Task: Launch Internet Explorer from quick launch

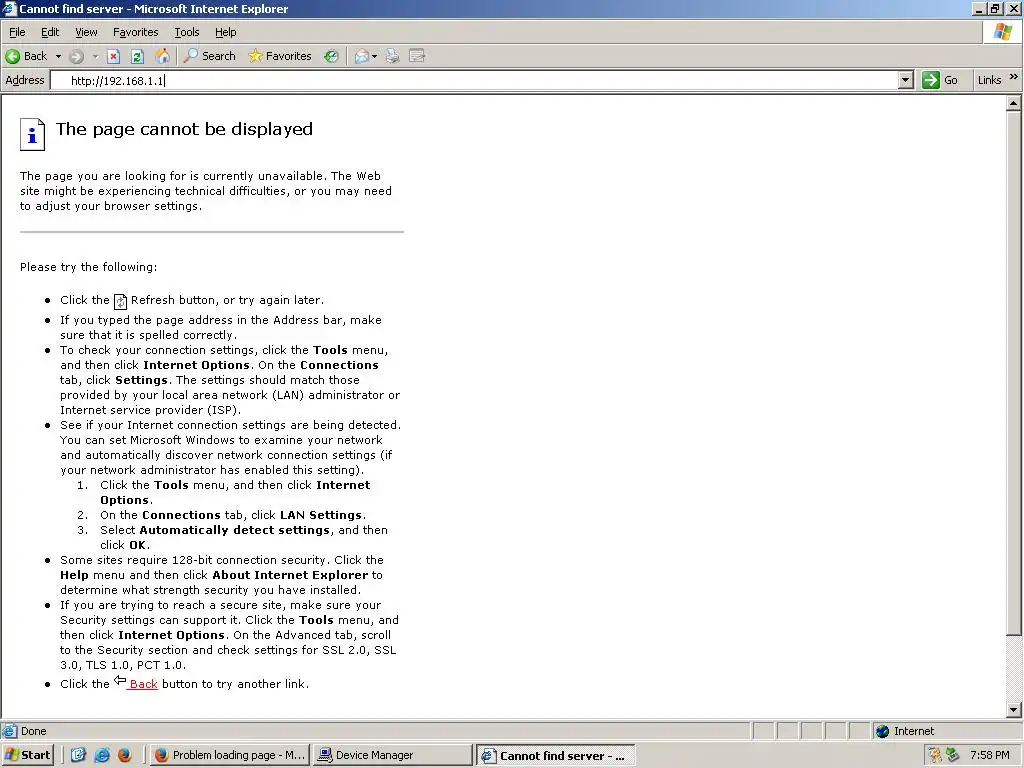Action: (x=102, y=755)
